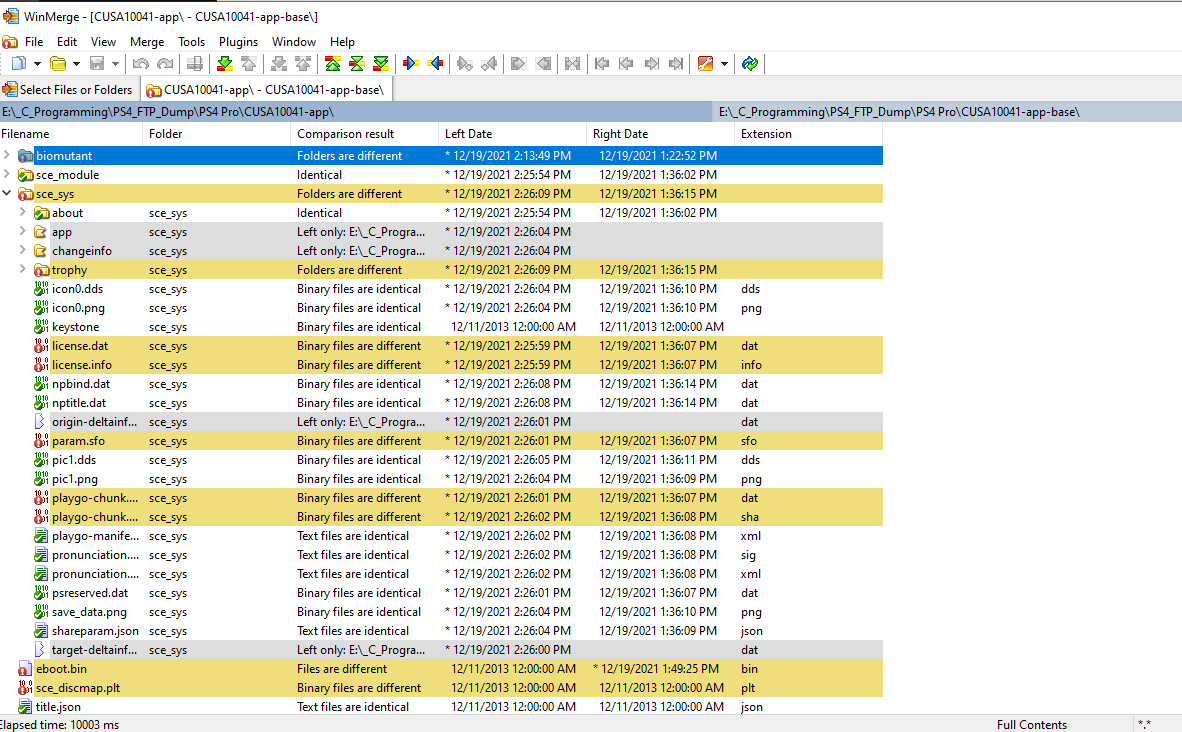Select the param.sfo file row
This screenshot has height=732, width=1182.
tap(441, 441)
